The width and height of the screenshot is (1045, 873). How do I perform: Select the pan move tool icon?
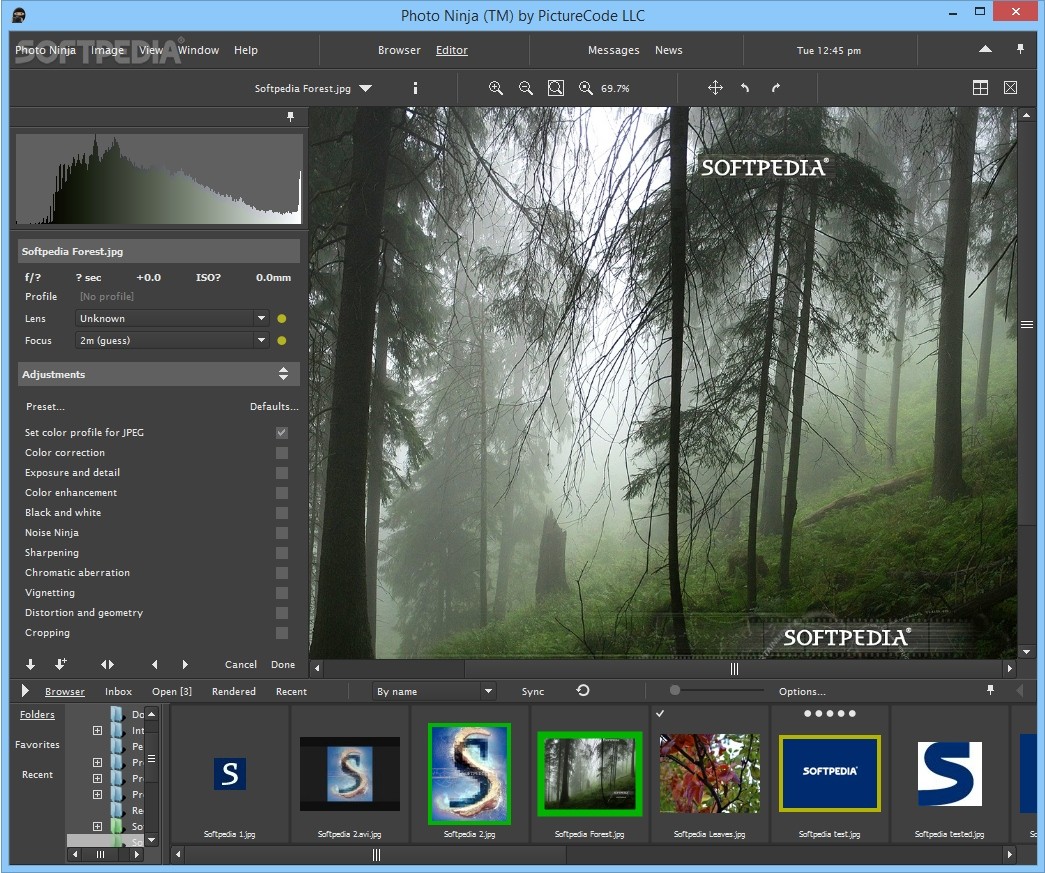tap(715, 88)
